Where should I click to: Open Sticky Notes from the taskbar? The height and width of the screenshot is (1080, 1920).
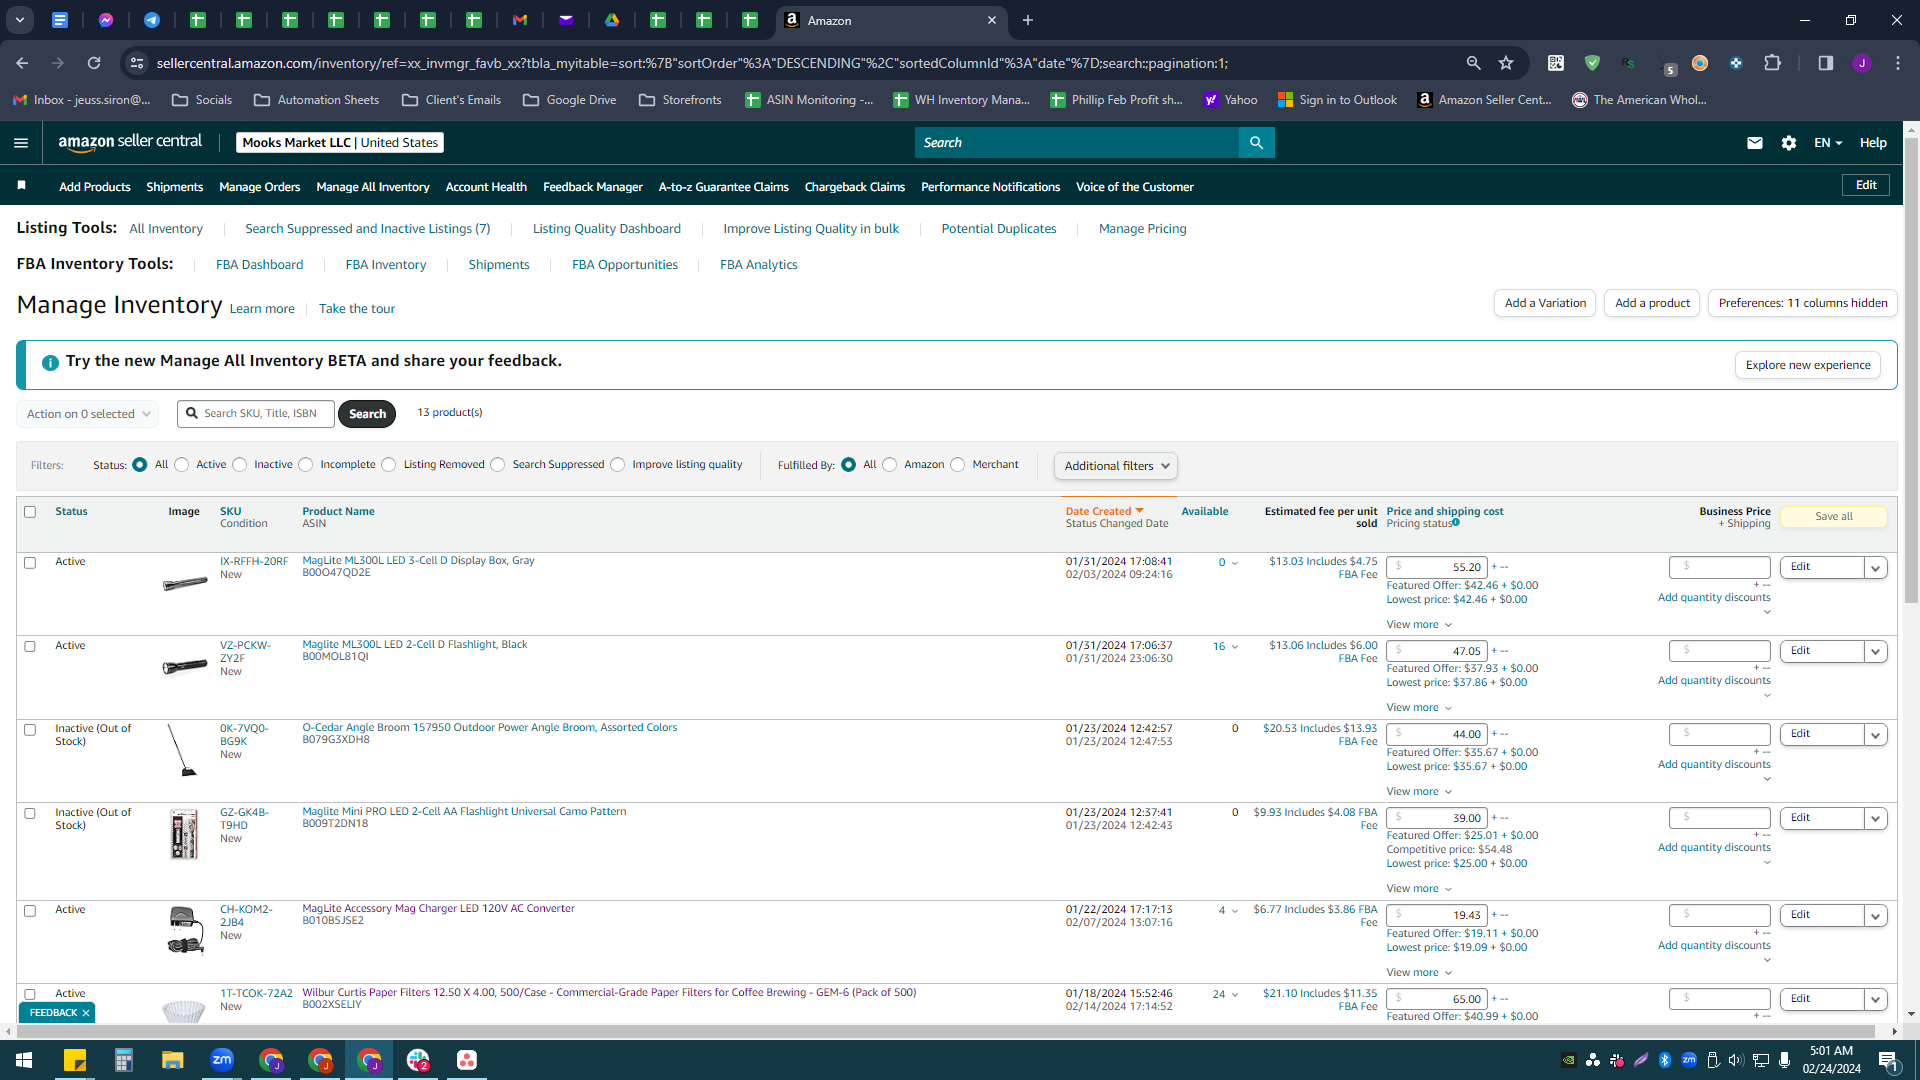(x=75, y=1060)
